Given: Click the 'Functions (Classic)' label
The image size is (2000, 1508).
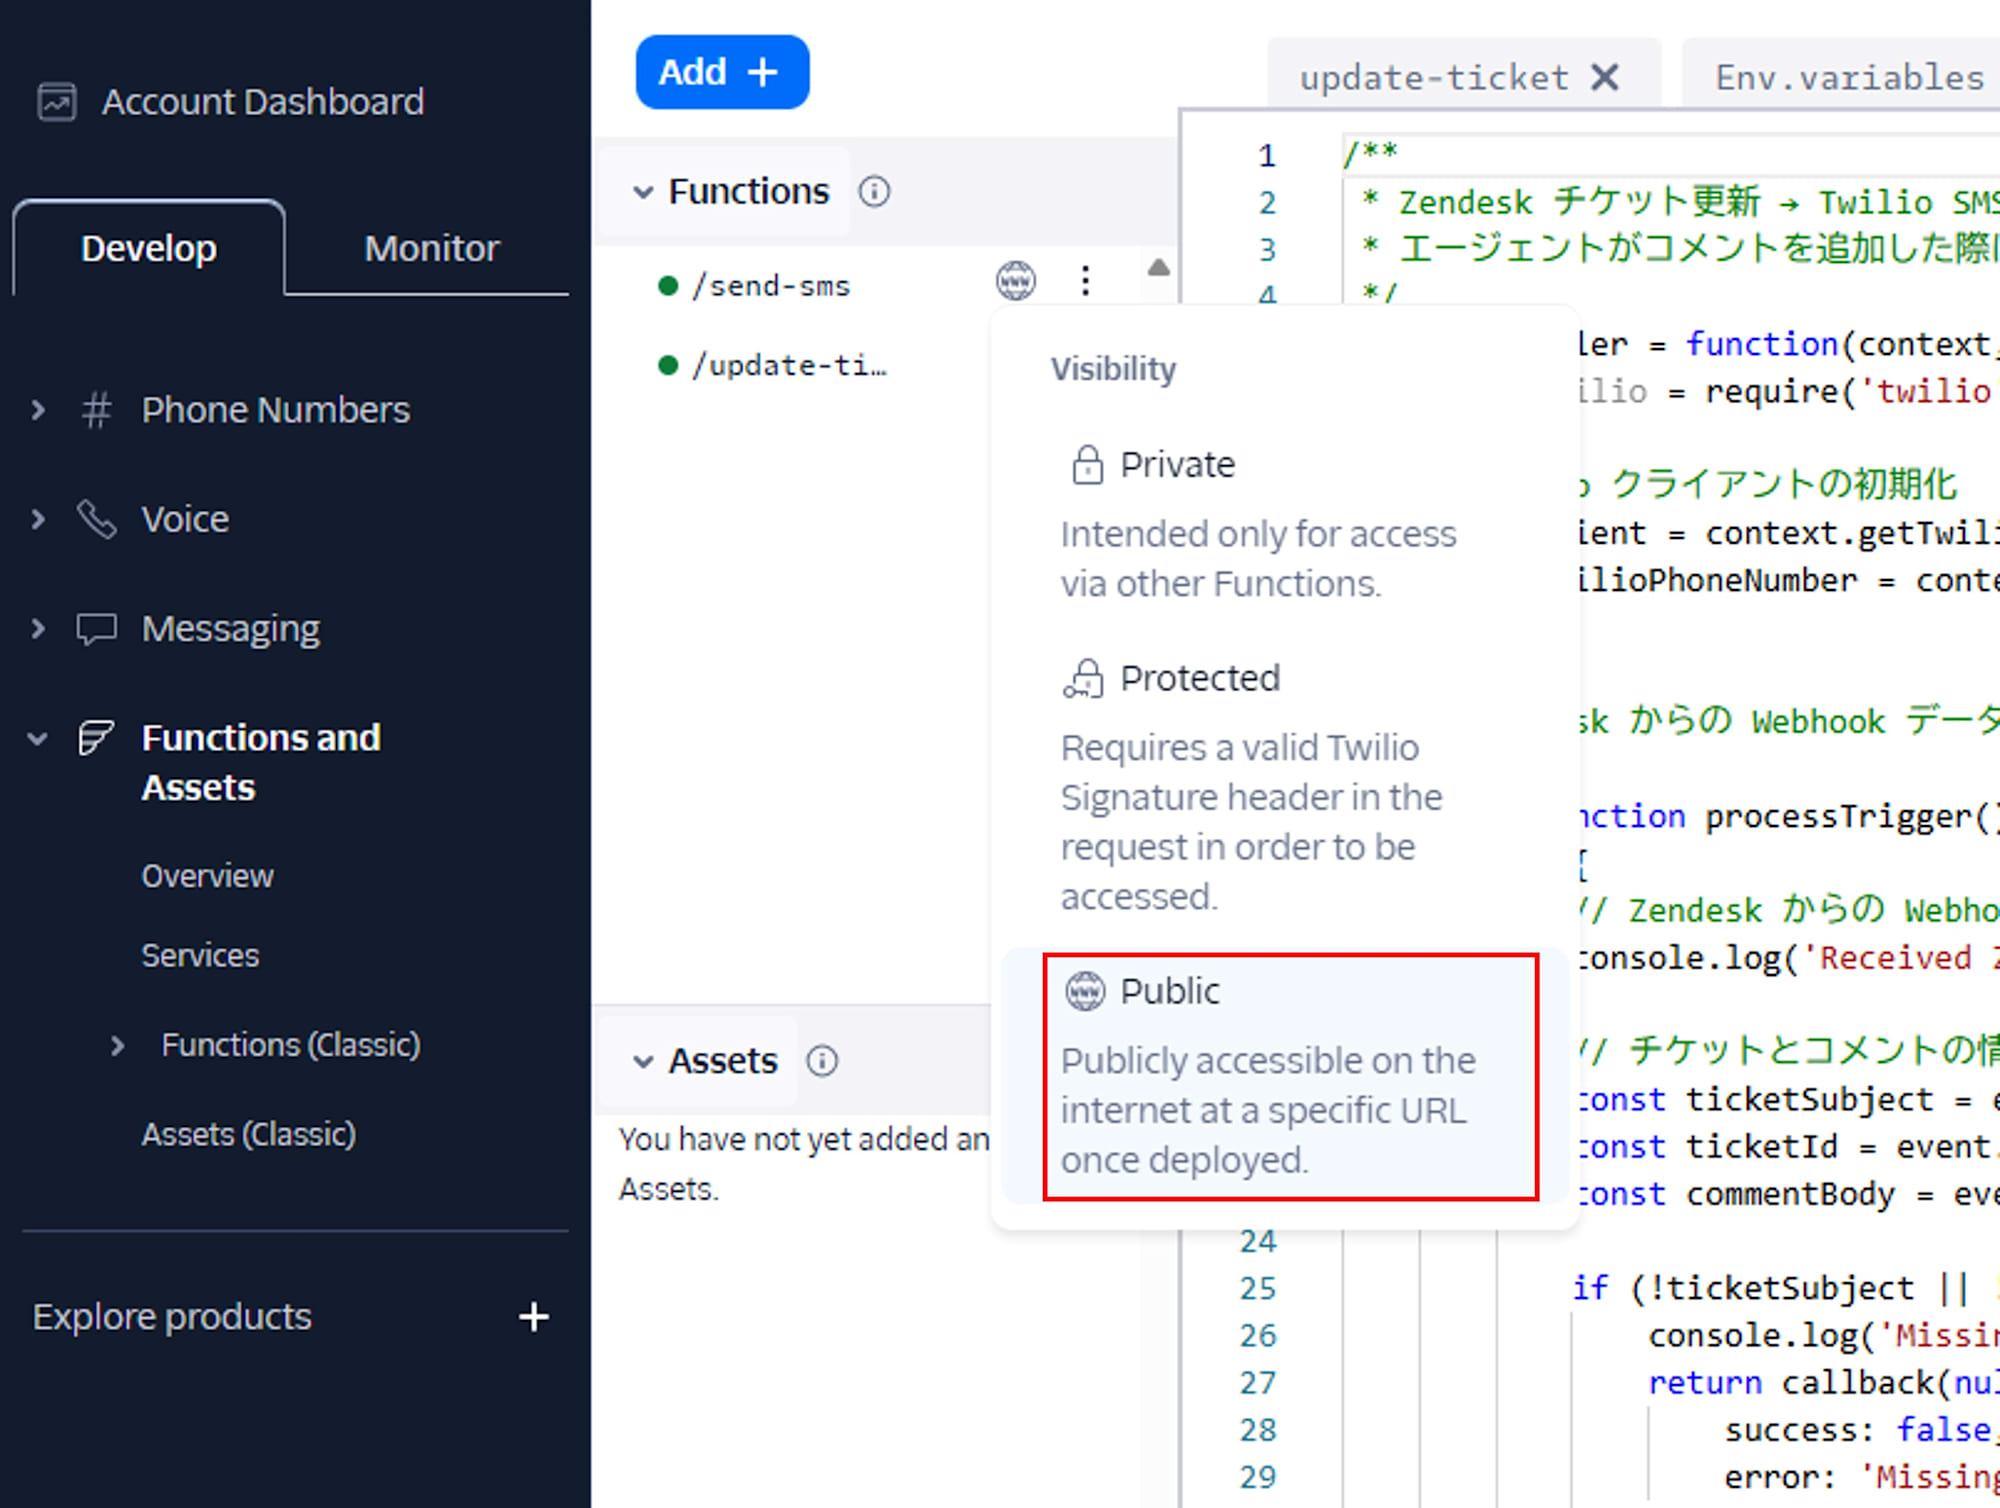Looking at the screenshot, I should click(291, 1045).
